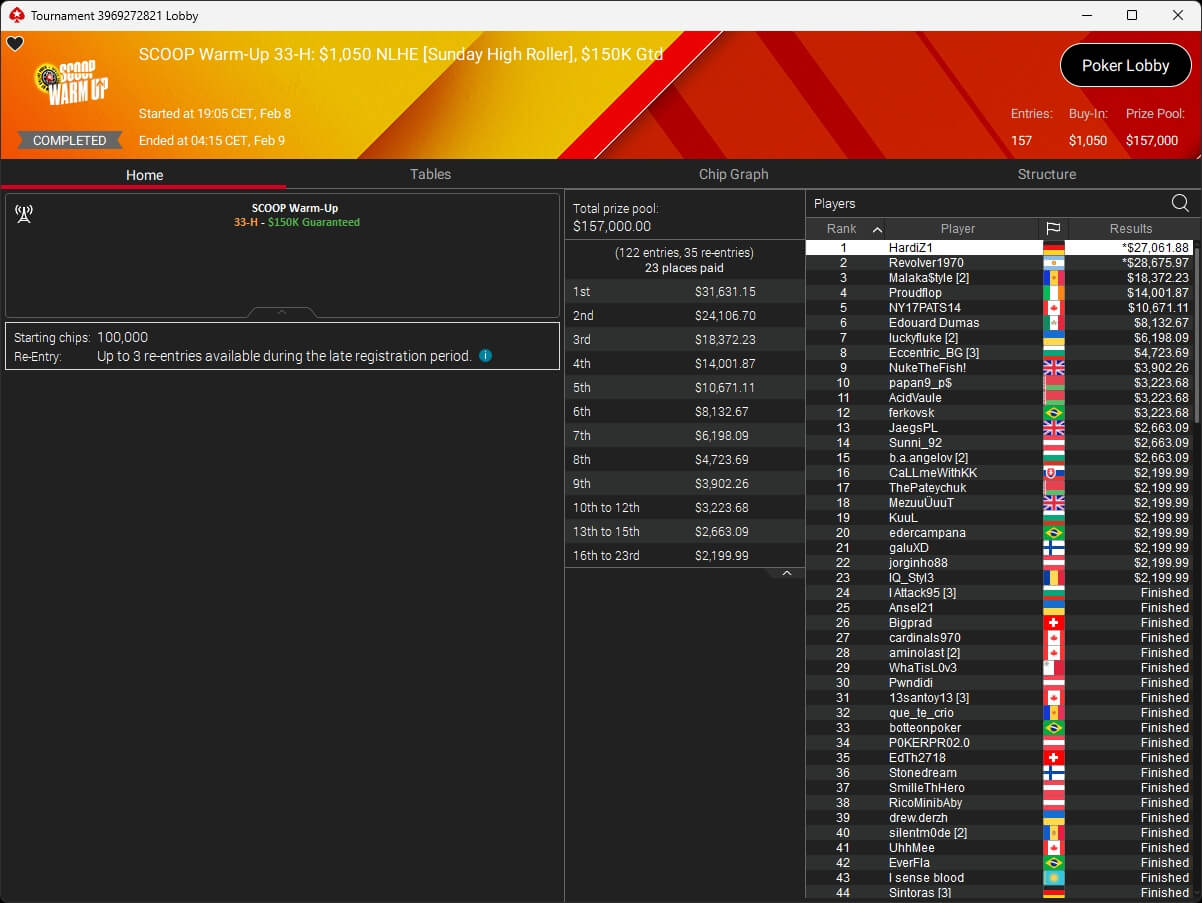Collapse the prize payout list chevron
Viewport: 1202px width, 903px height.
pos(786,573)
